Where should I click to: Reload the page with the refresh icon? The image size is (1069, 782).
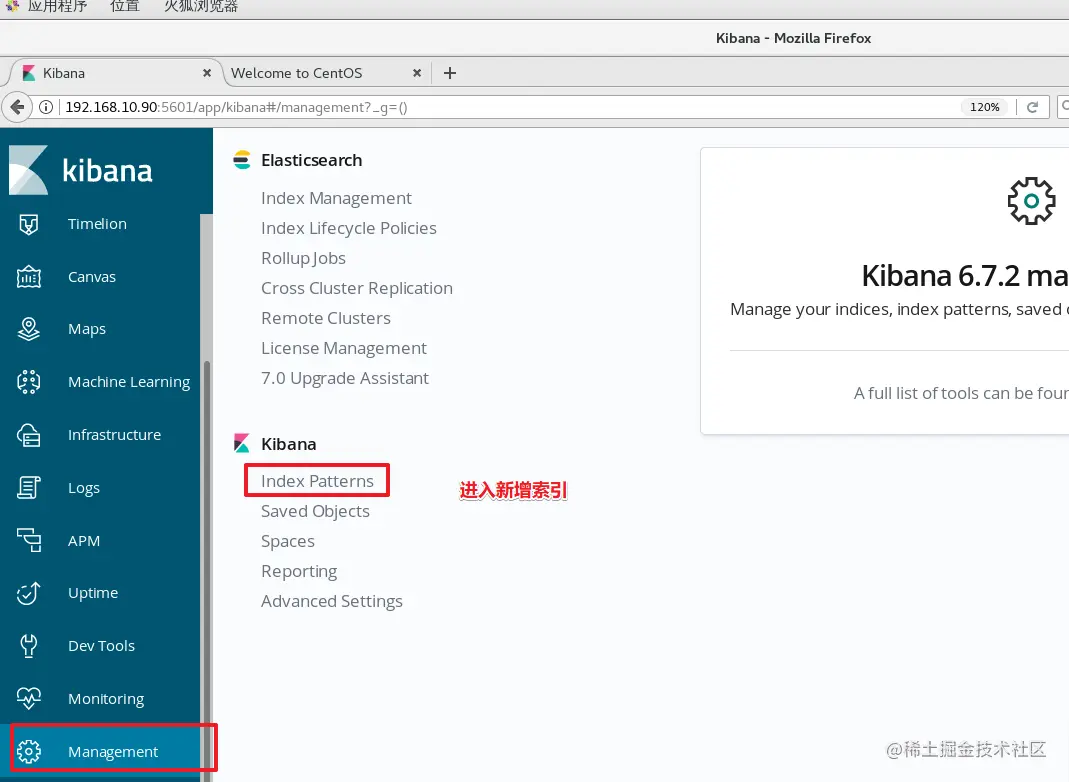1032,107
